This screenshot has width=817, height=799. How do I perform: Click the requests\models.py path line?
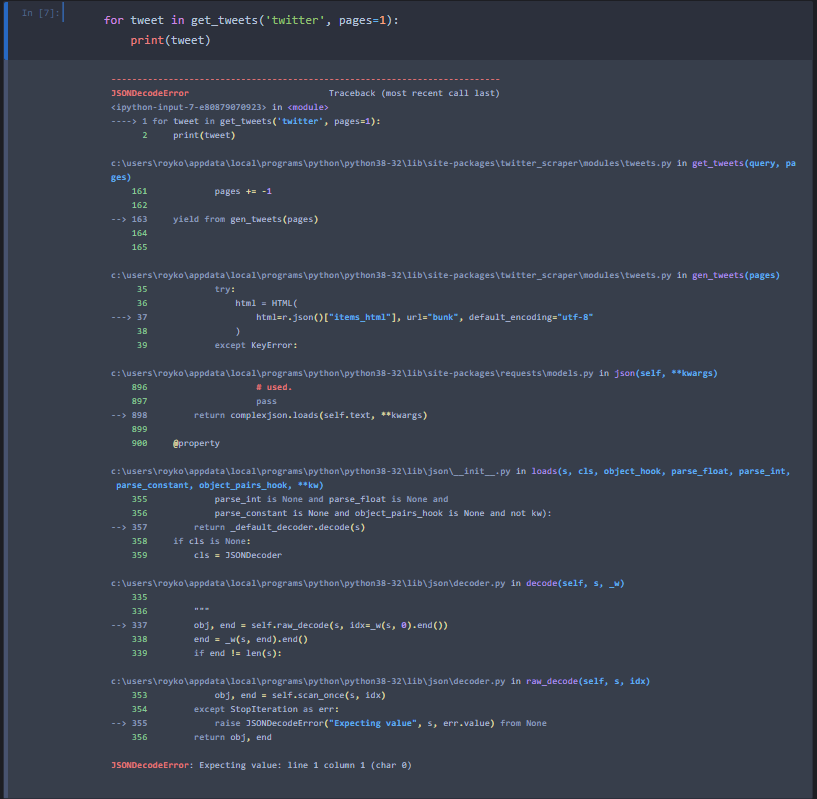point(414,373)
